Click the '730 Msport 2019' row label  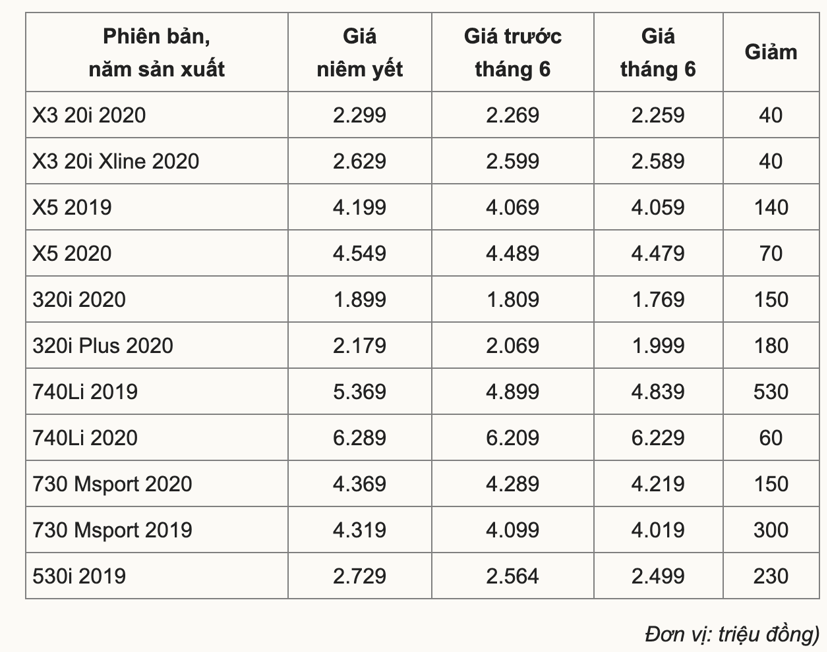pos(112,529)
